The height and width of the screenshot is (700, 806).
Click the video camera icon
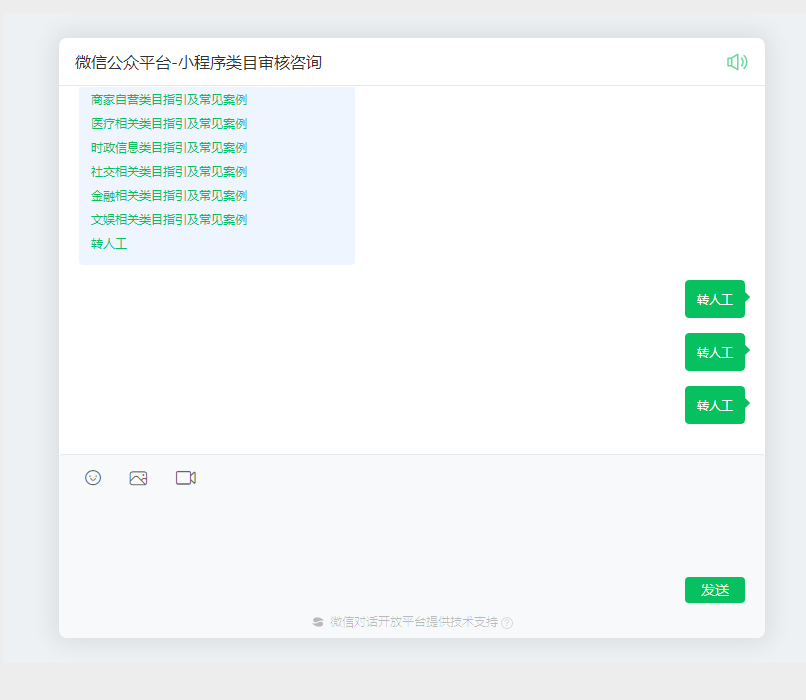[x=186, y=478]
